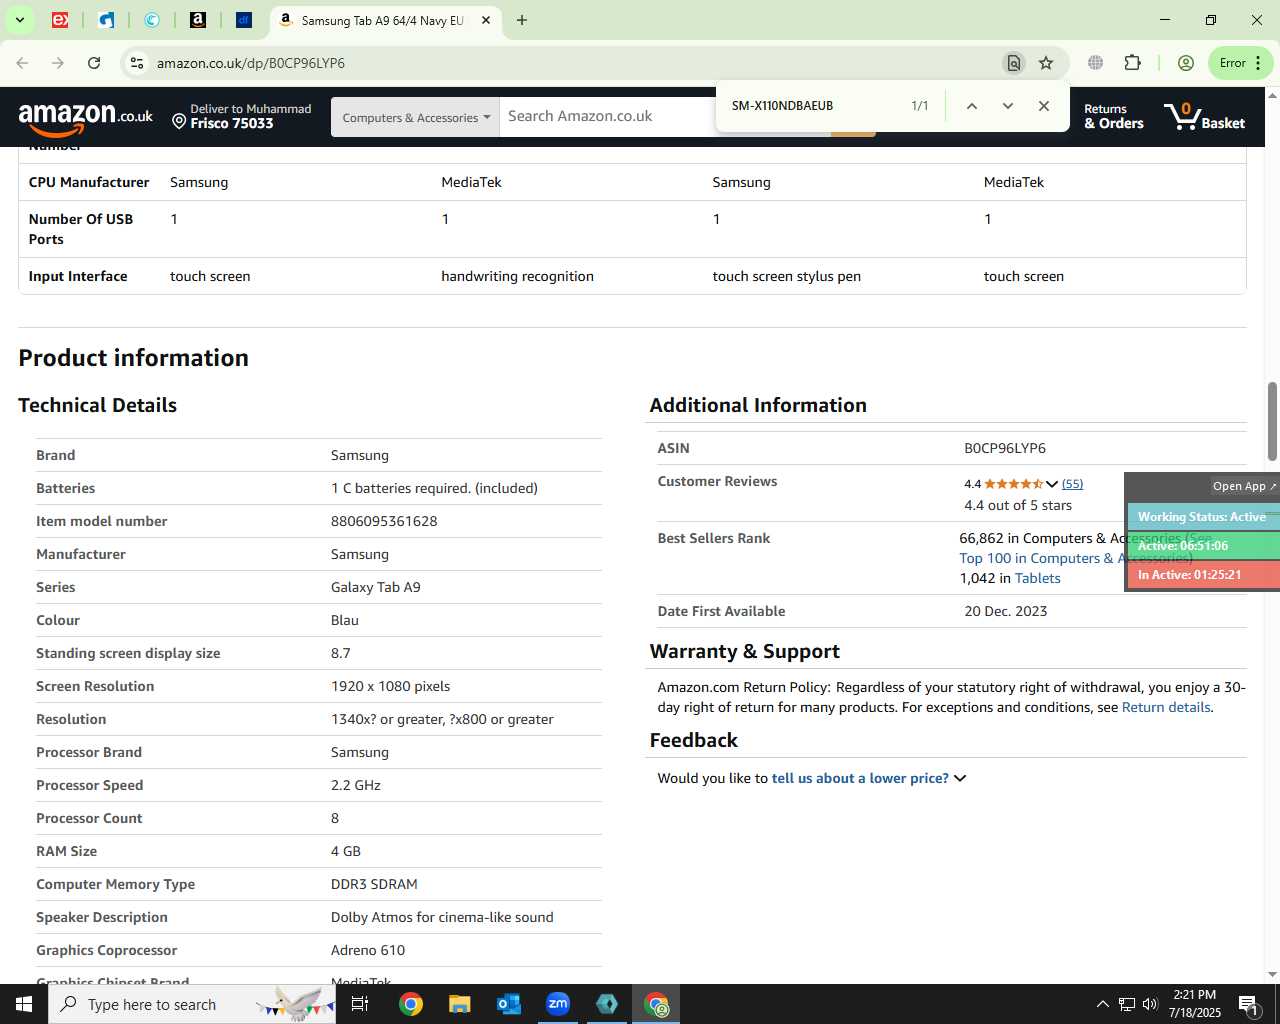Switch to the pinned dark blue 'df' tab

click(244, 20)
